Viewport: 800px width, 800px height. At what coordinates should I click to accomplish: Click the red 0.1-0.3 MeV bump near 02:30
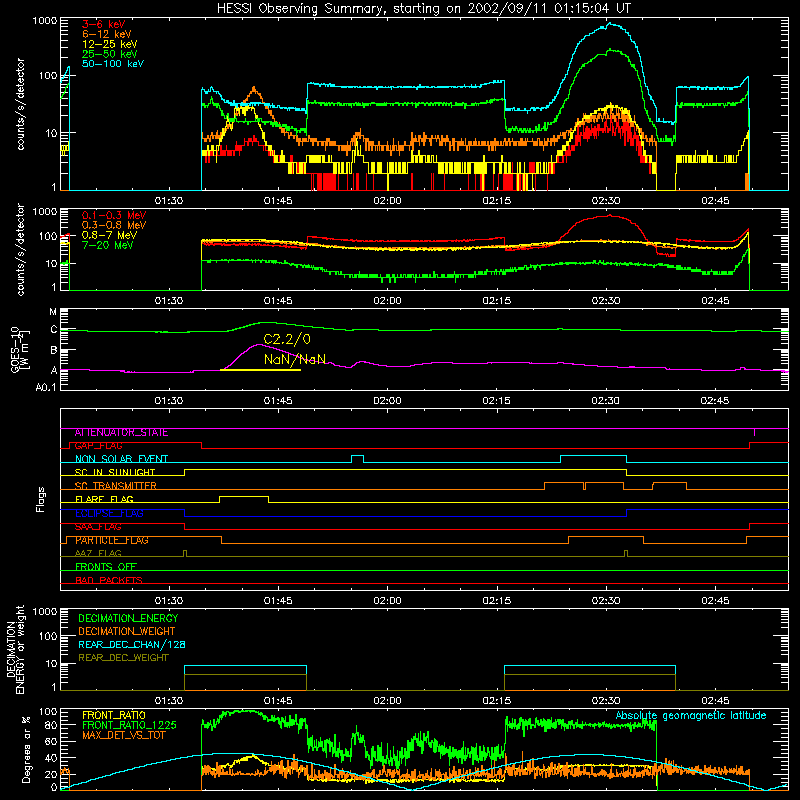pyautogui.click(x=608, y=216)
